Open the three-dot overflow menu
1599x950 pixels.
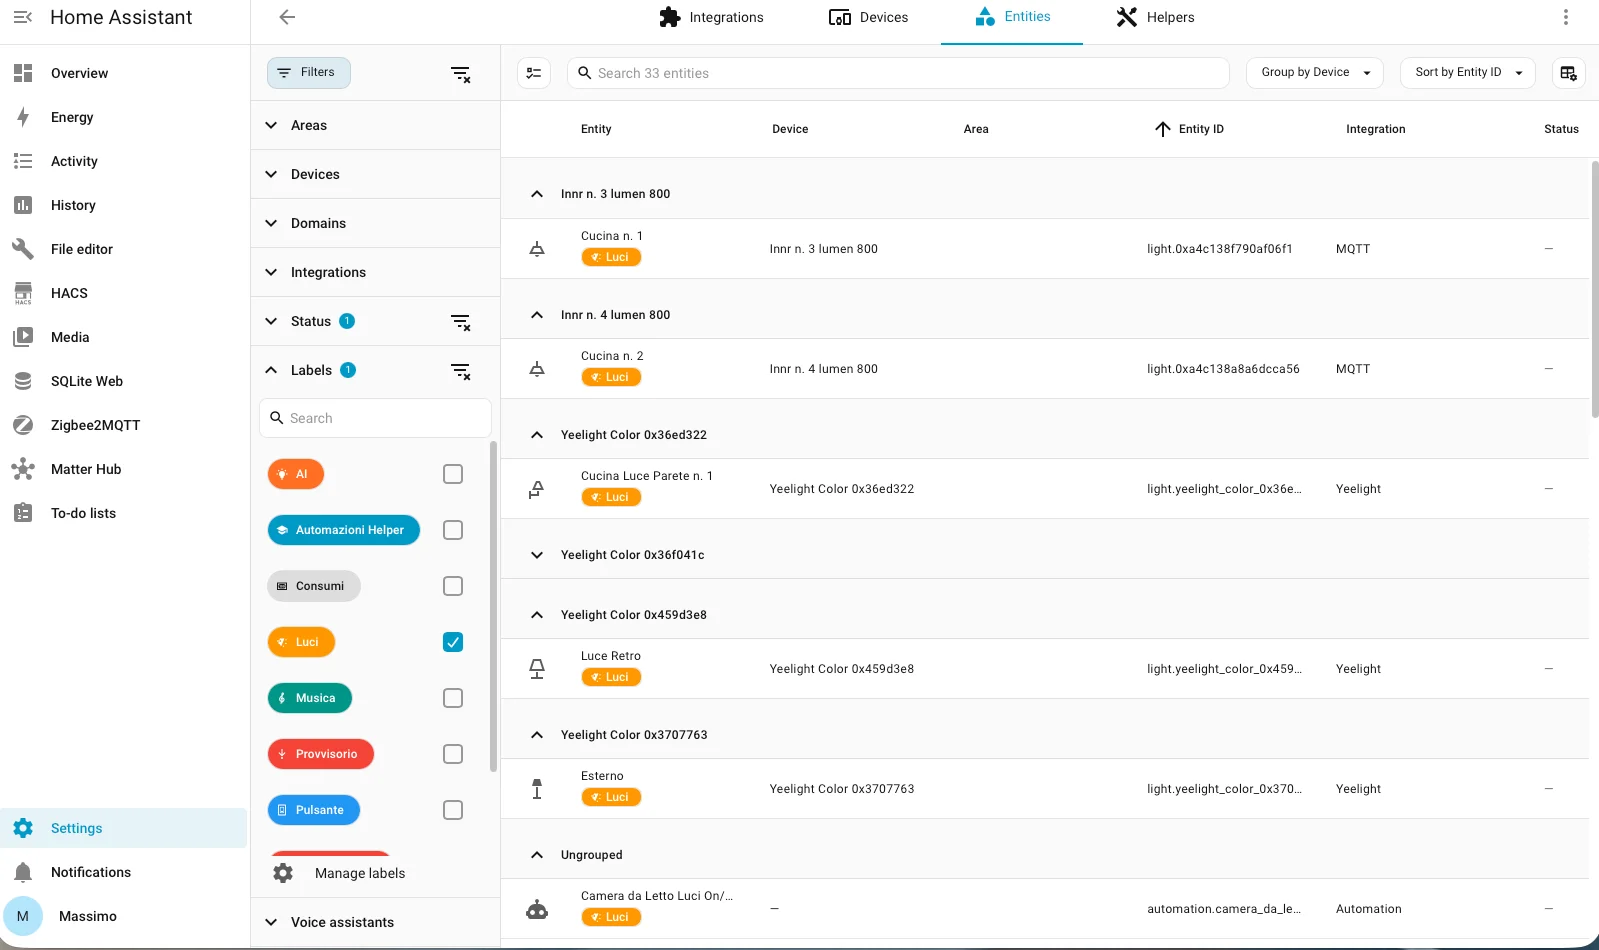pyautogui.click(x=1566, y=17)
